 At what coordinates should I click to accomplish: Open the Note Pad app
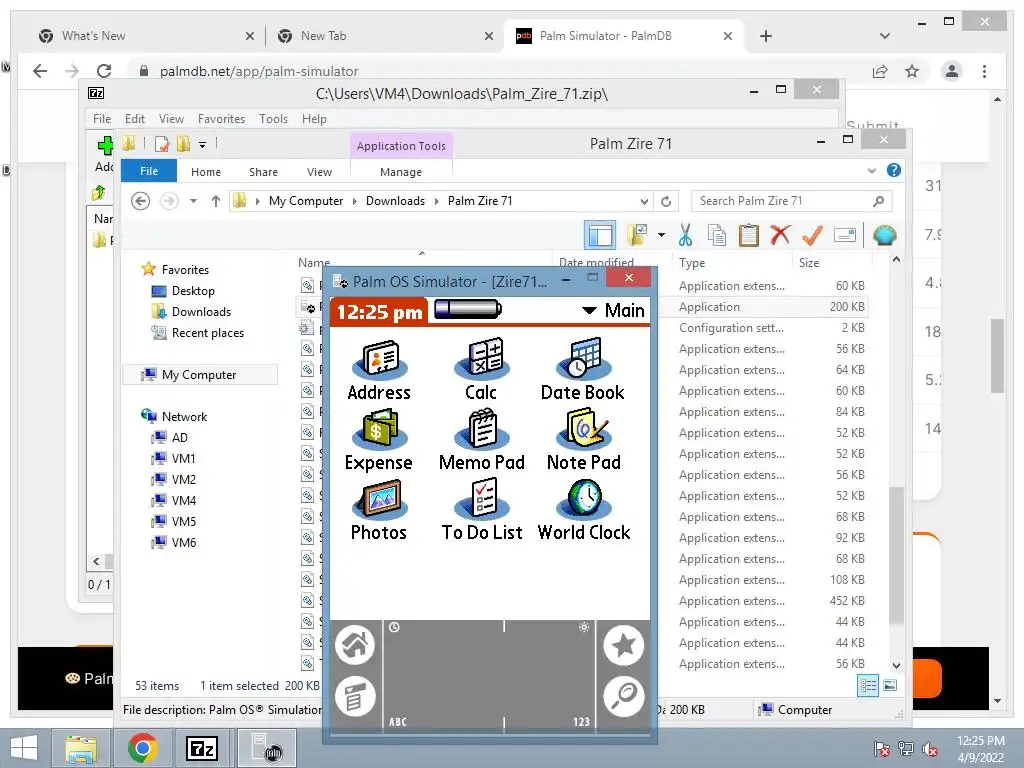click(584, 439)
